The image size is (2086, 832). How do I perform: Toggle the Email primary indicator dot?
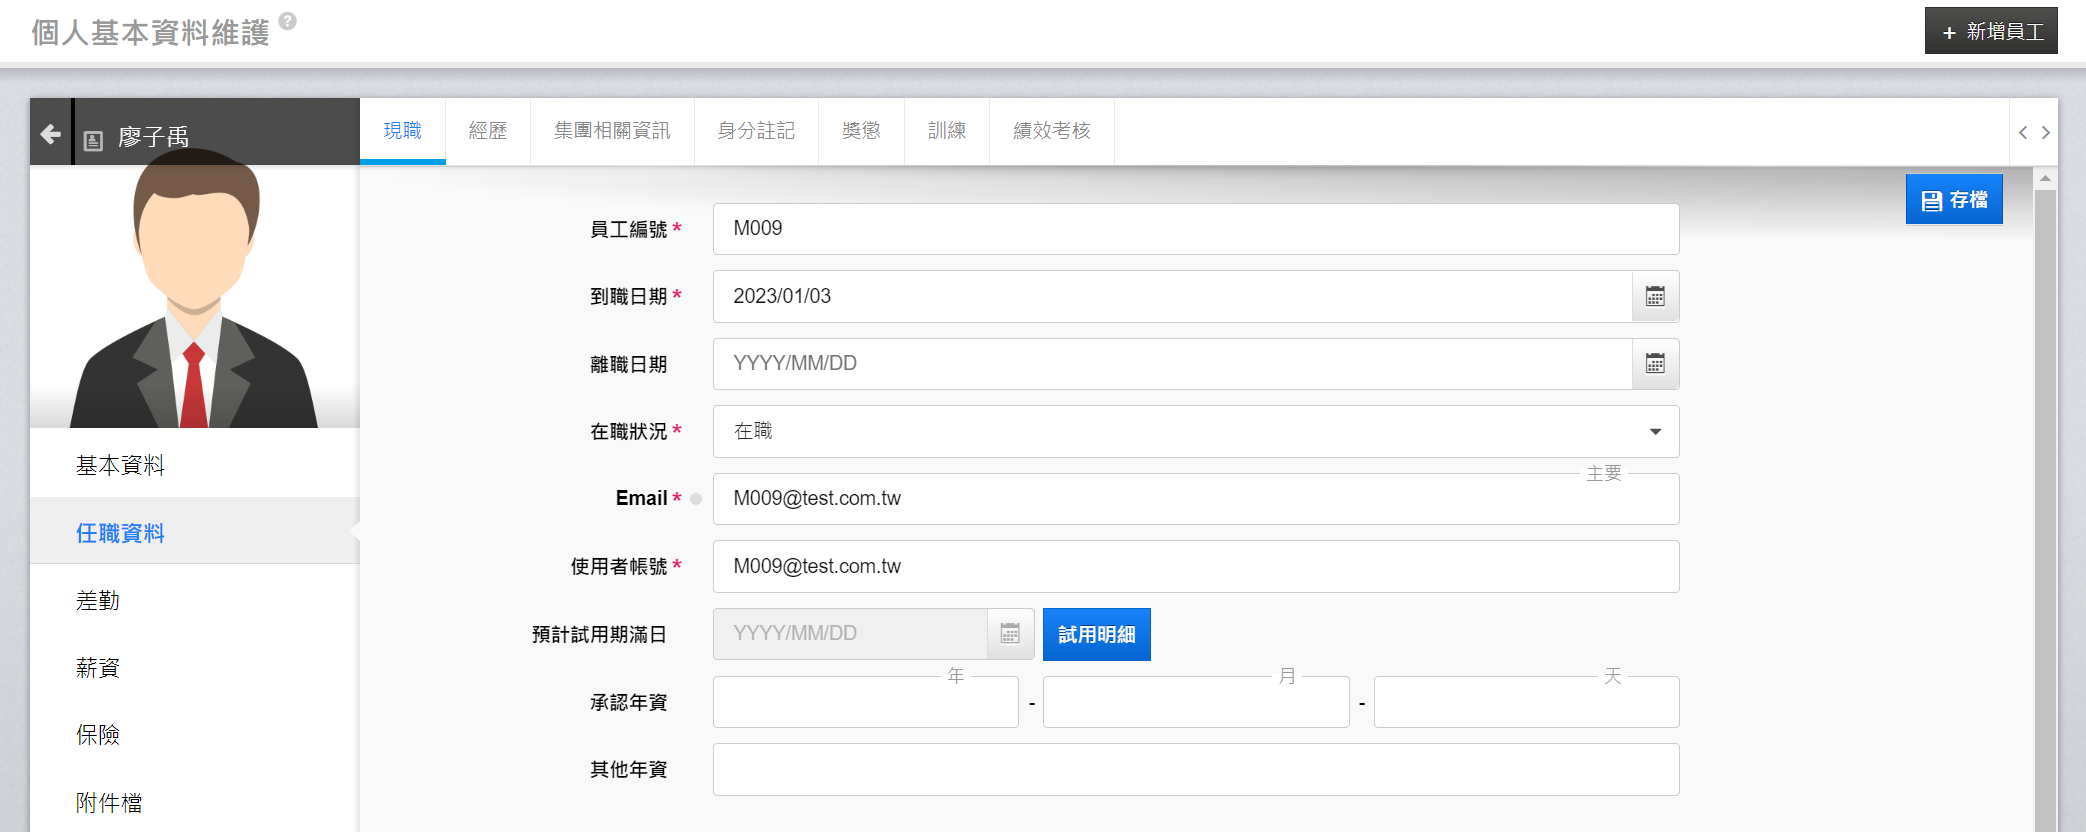[696, 499]
